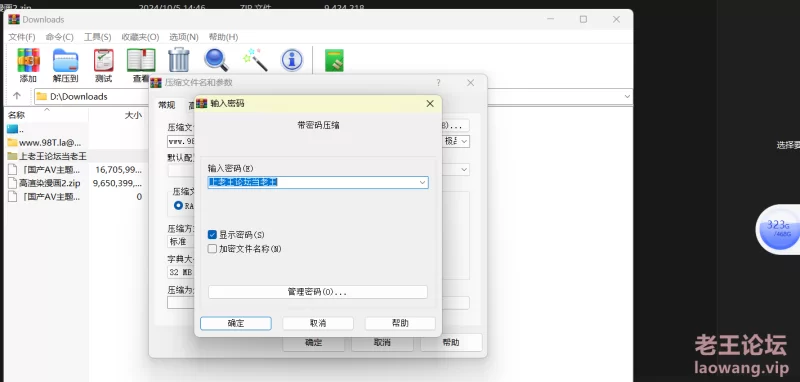The image size is (800, 382).
Task: Click OK (确定) in the password dialog
Action: pos(236,323)
